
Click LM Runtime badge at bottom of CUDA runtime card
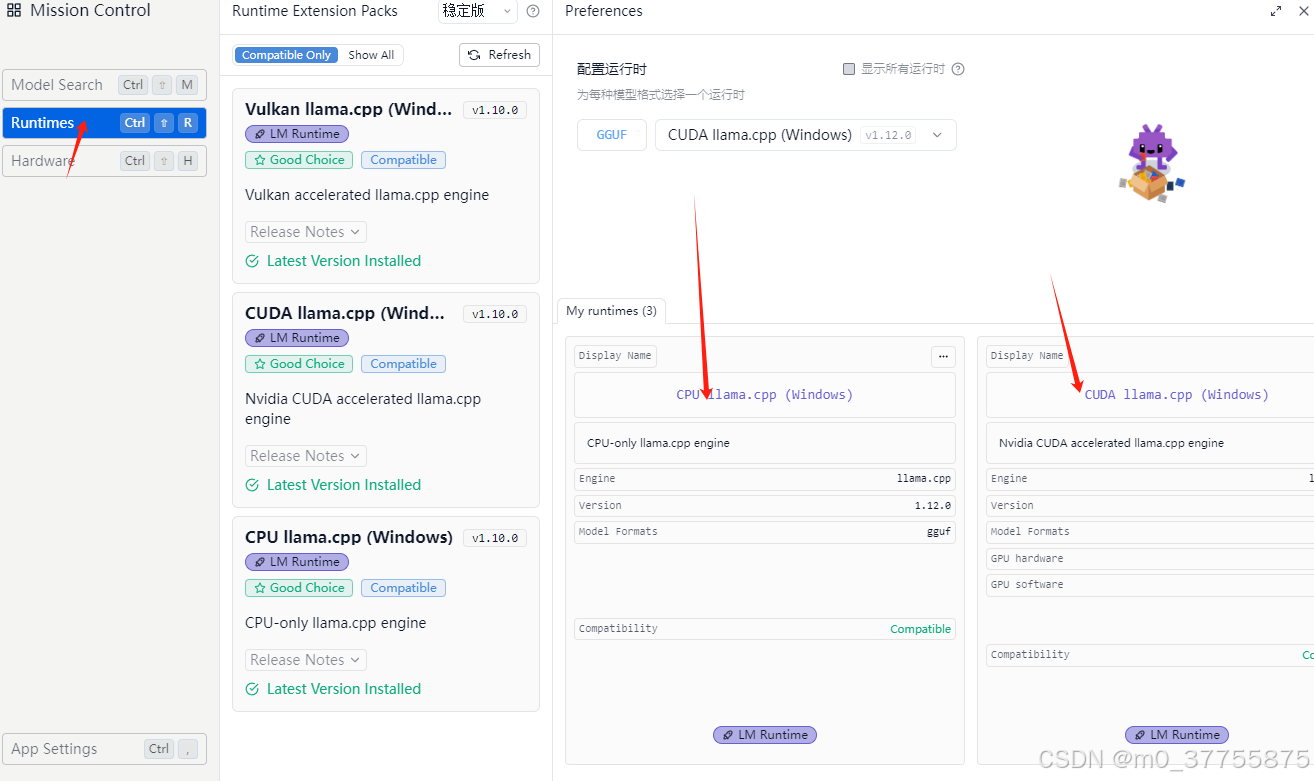[1177, 735]
